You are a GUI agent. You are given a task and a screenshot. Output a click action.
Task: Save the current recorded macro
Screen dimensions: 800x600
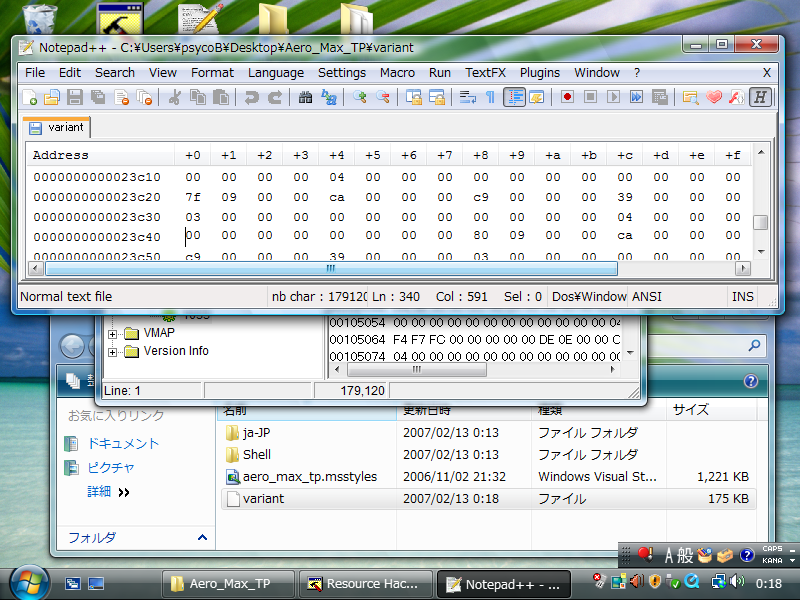(x=660, y=97)
